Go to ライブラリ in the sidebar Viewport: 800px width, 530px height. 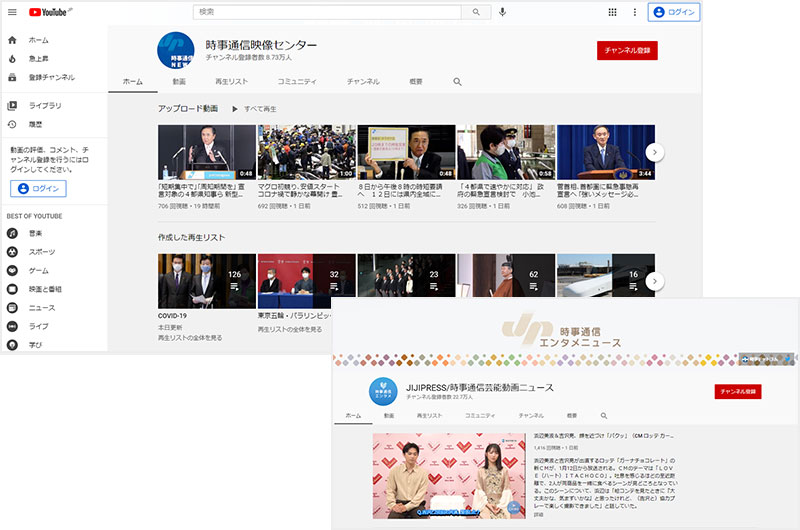[45, 106]
